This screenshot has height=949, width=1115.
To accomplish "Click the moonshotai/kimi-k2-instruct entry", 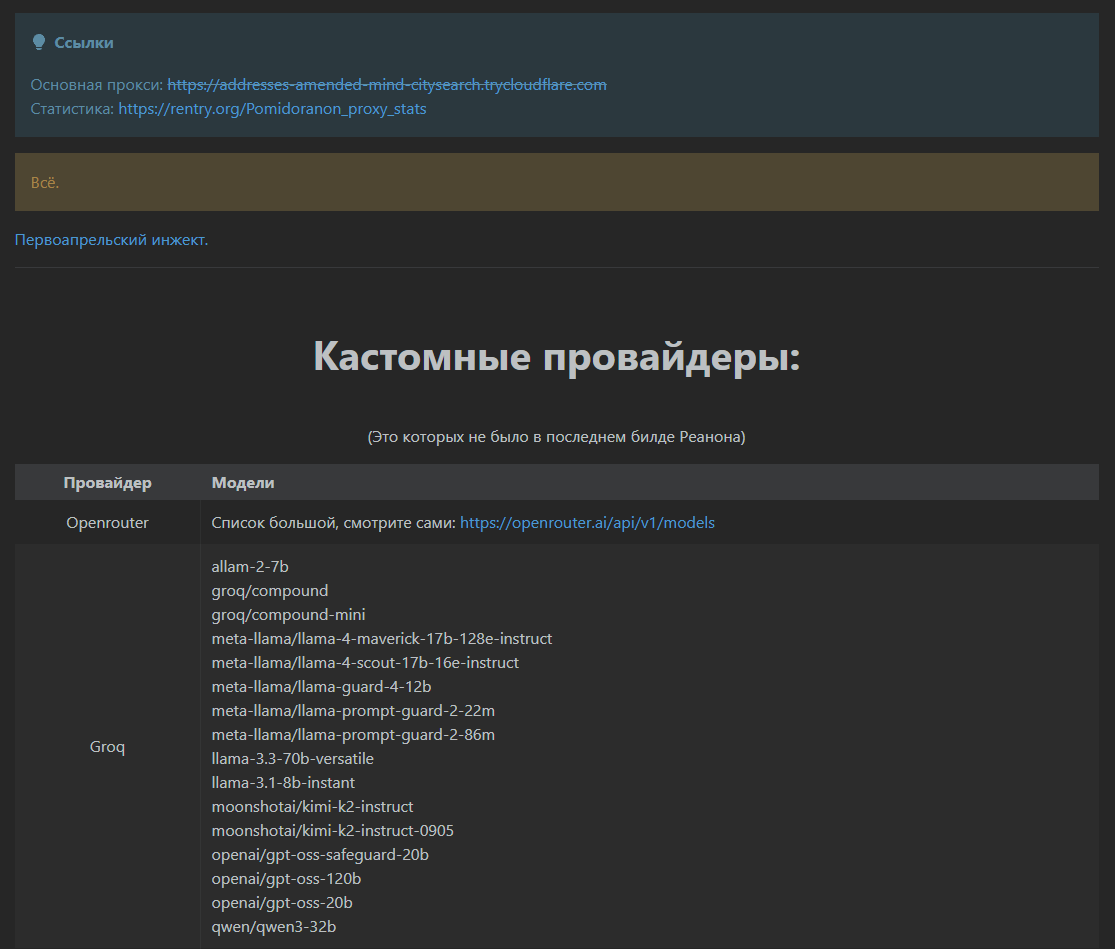I will (312, 807).
